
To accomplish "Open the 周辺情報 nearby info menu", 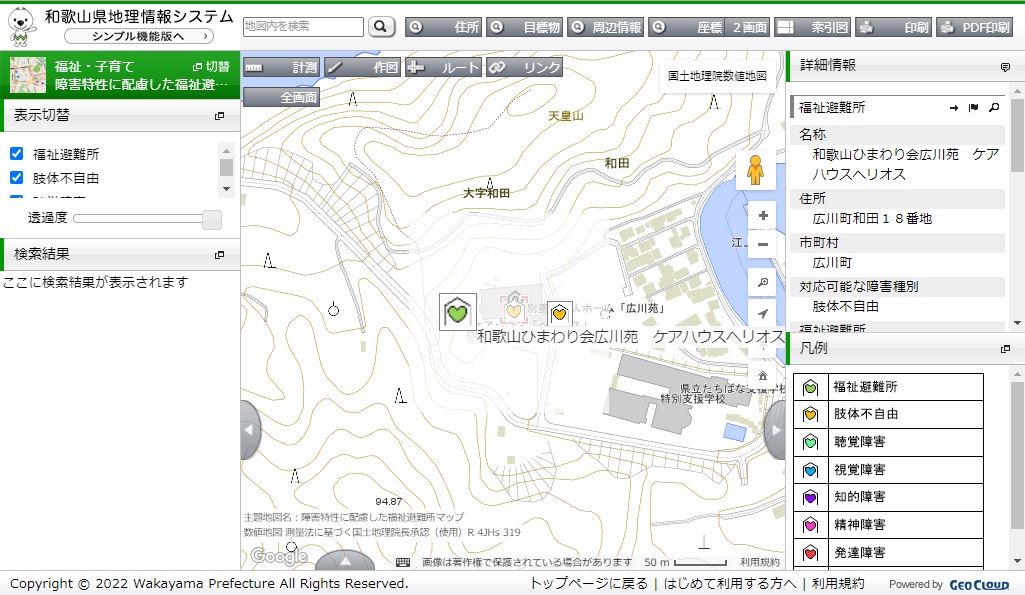I will pos(606,27).
